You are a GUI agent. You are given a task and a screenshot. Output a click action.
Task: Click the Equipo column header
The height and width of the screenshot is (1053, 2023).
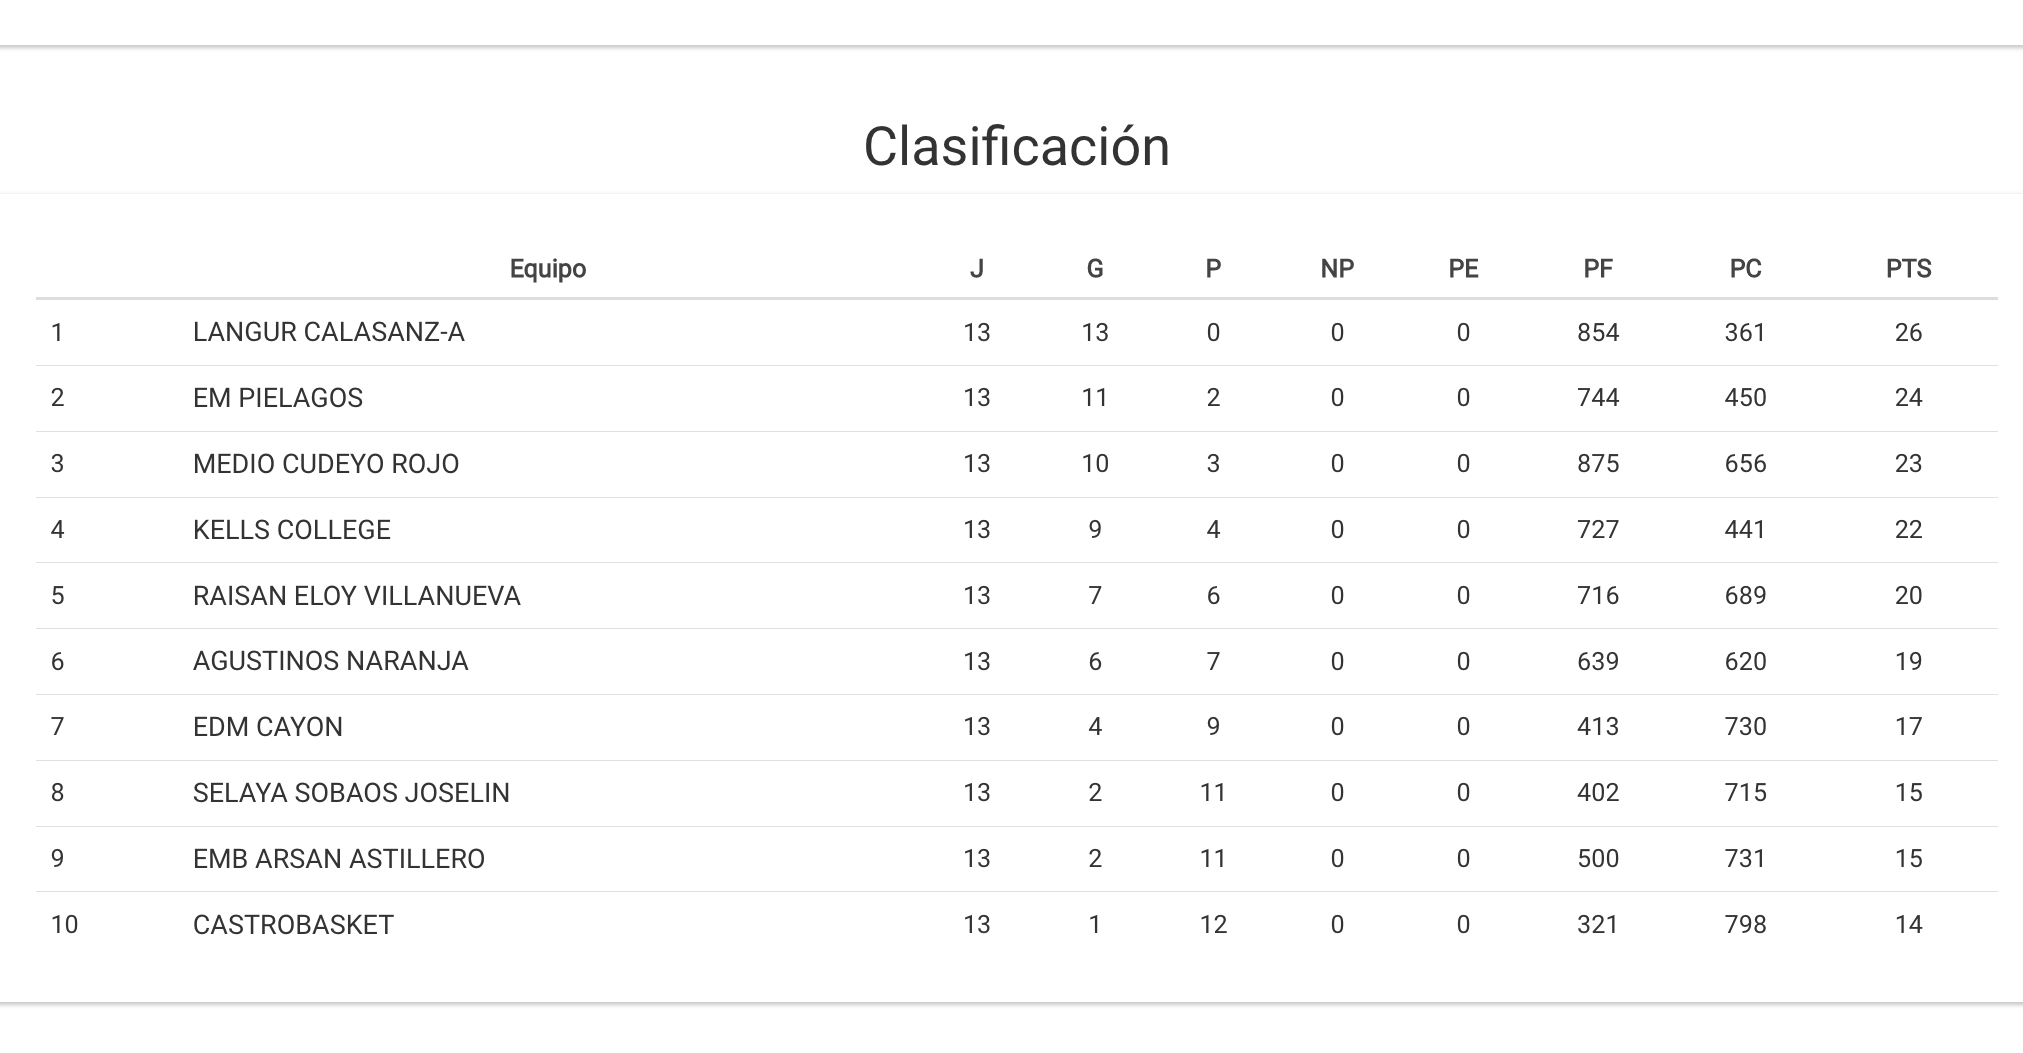(547, 269)
